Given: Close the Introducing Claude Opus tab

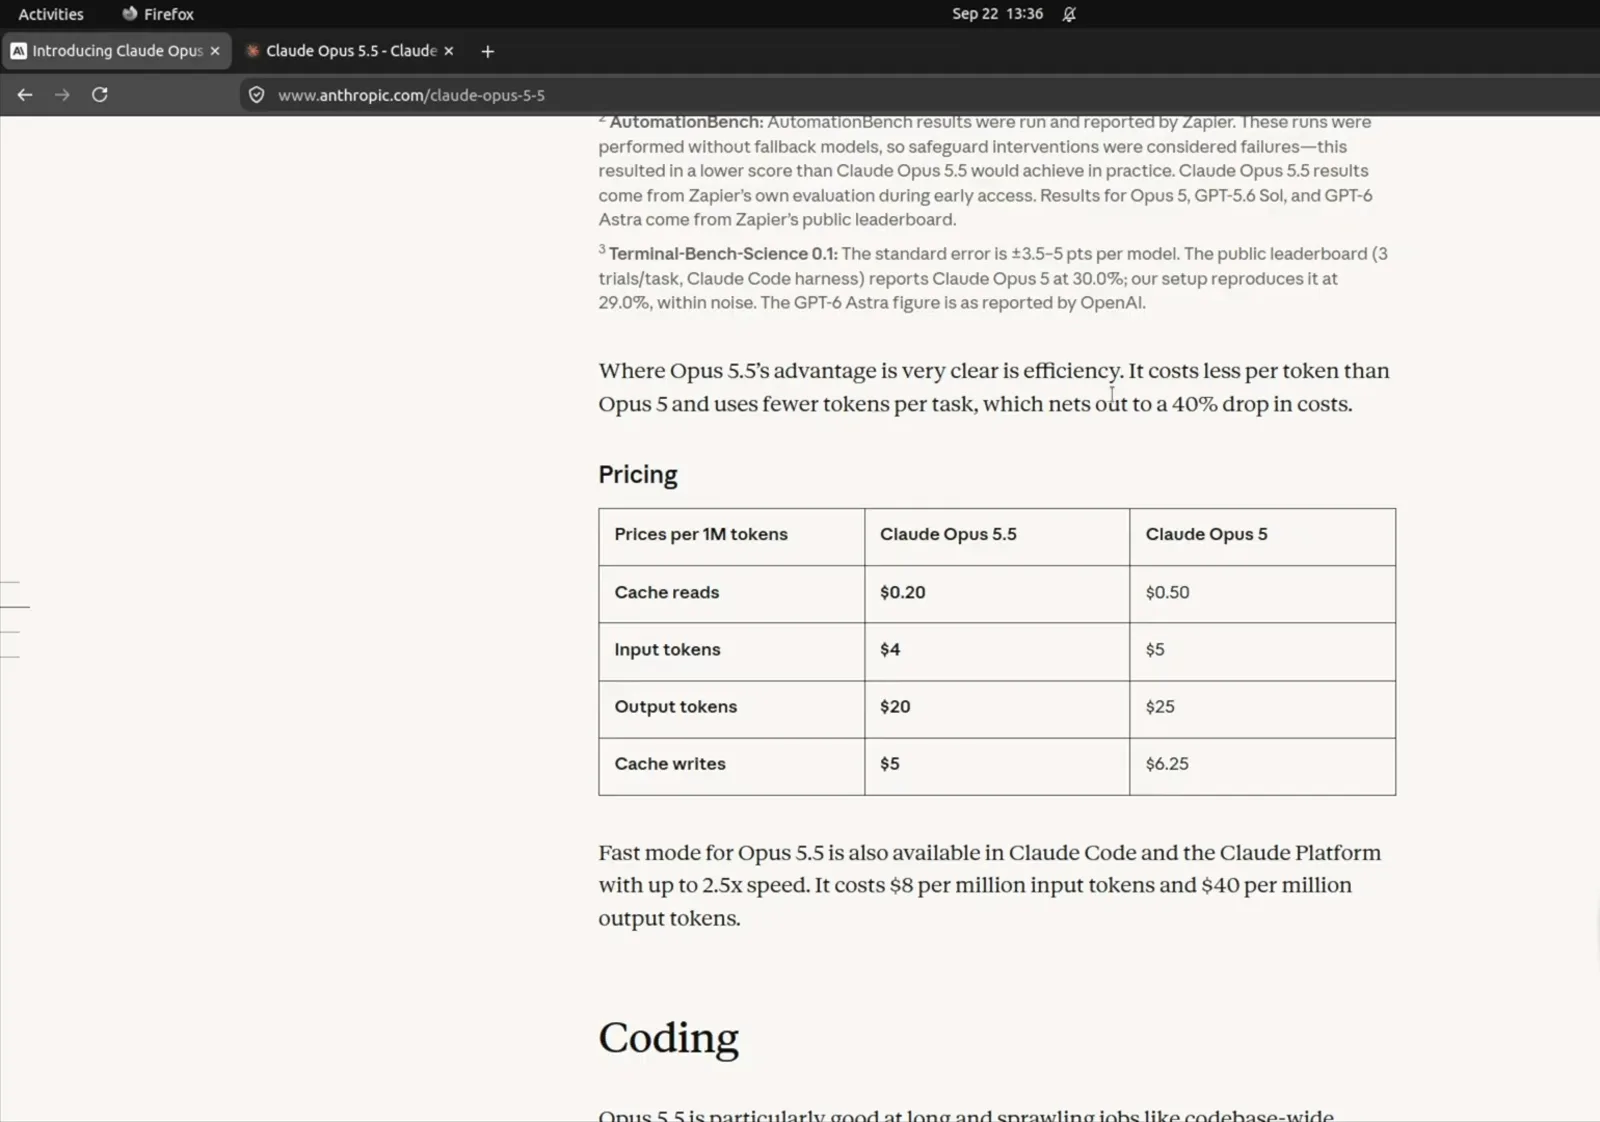Looking at the screenshot, I should point(215,51).
